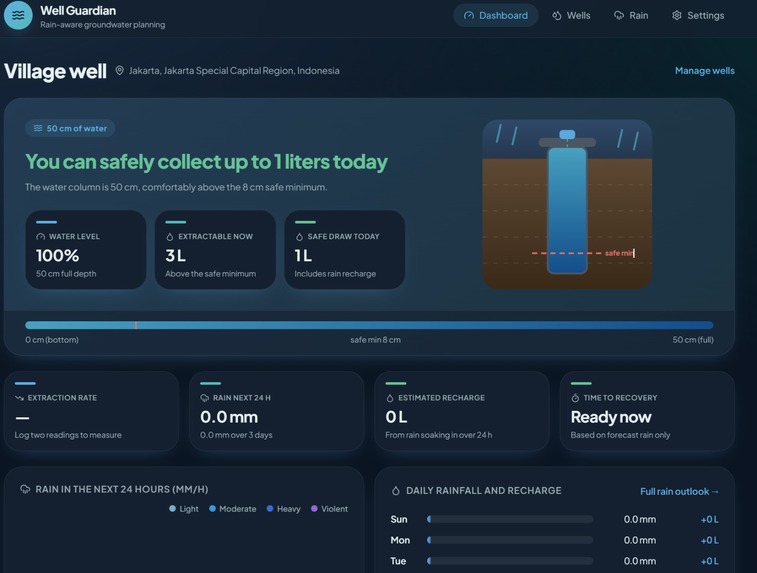Click Monday's +0 L recharge value
Viewport: 757px width, 573px height.
710,540
